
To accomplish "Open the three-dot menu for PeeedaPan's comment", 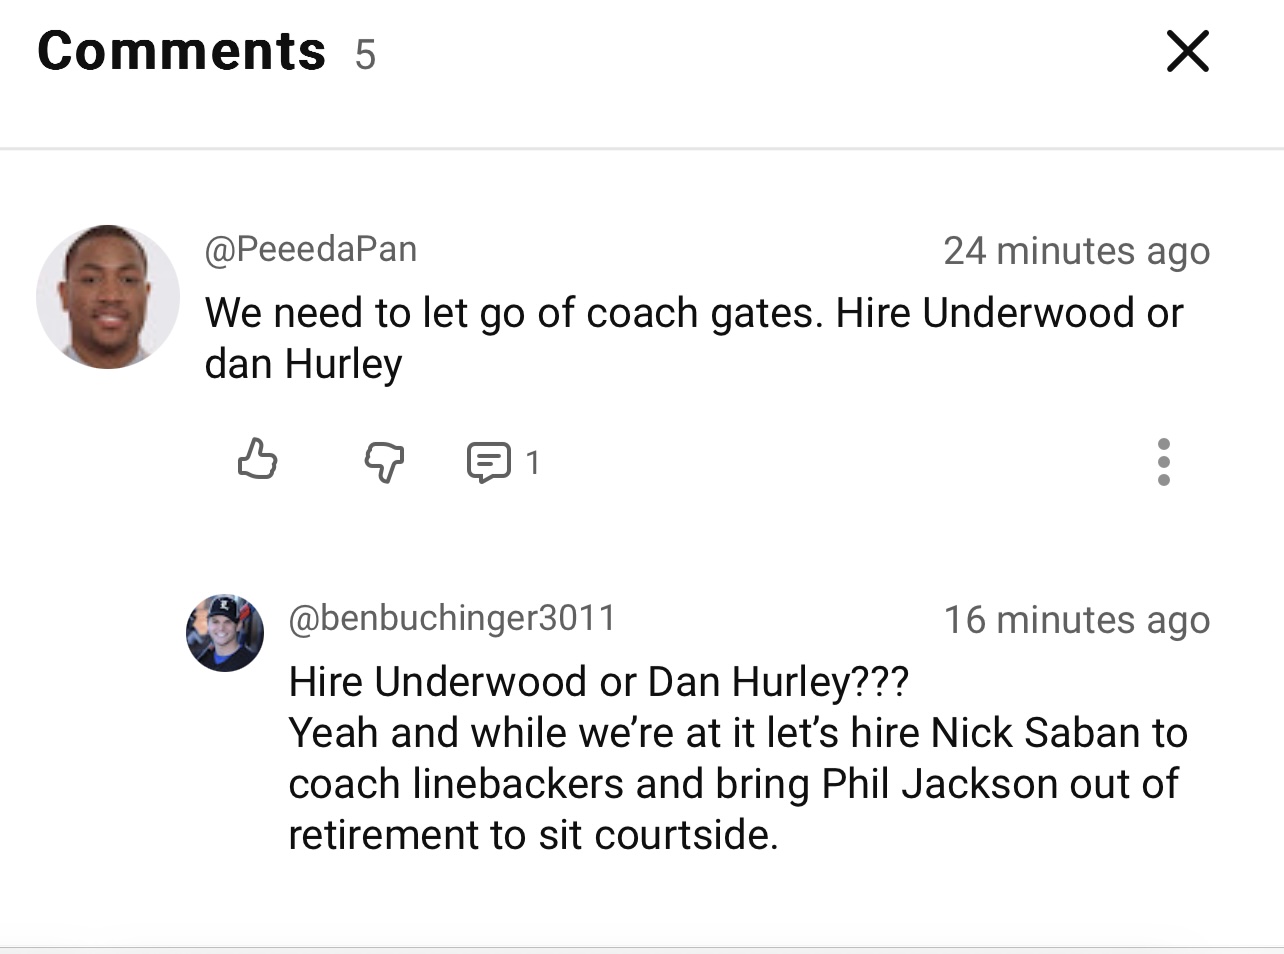I will (x=1163, y=462).
